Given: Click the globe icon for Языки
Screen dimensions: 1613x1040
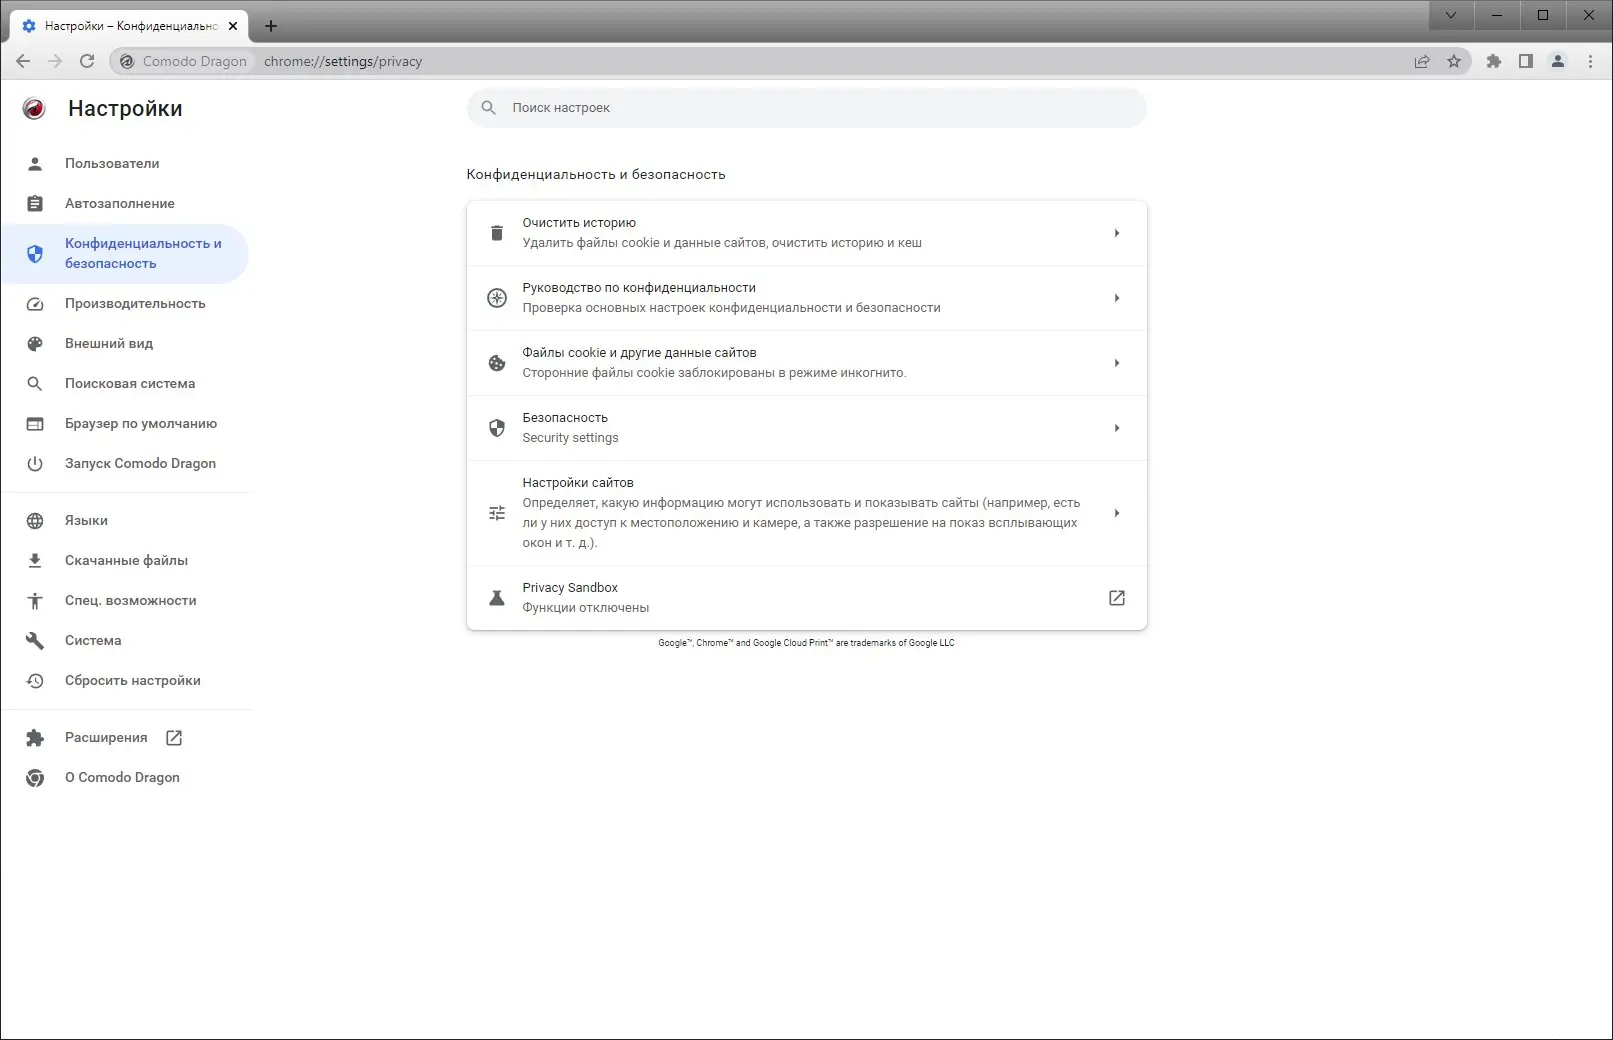Looking at the screenshot, I should tap(35, 520).
